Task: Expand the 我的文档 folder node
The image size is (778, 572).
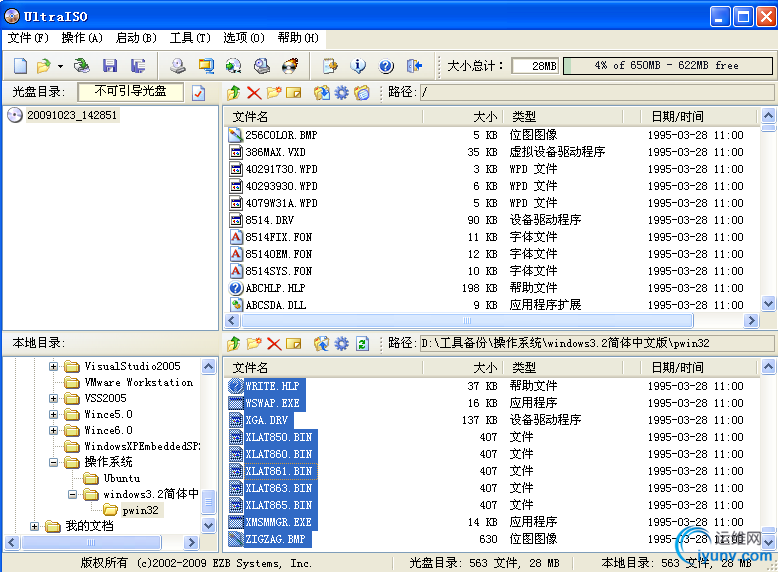Action: [34, 526]
